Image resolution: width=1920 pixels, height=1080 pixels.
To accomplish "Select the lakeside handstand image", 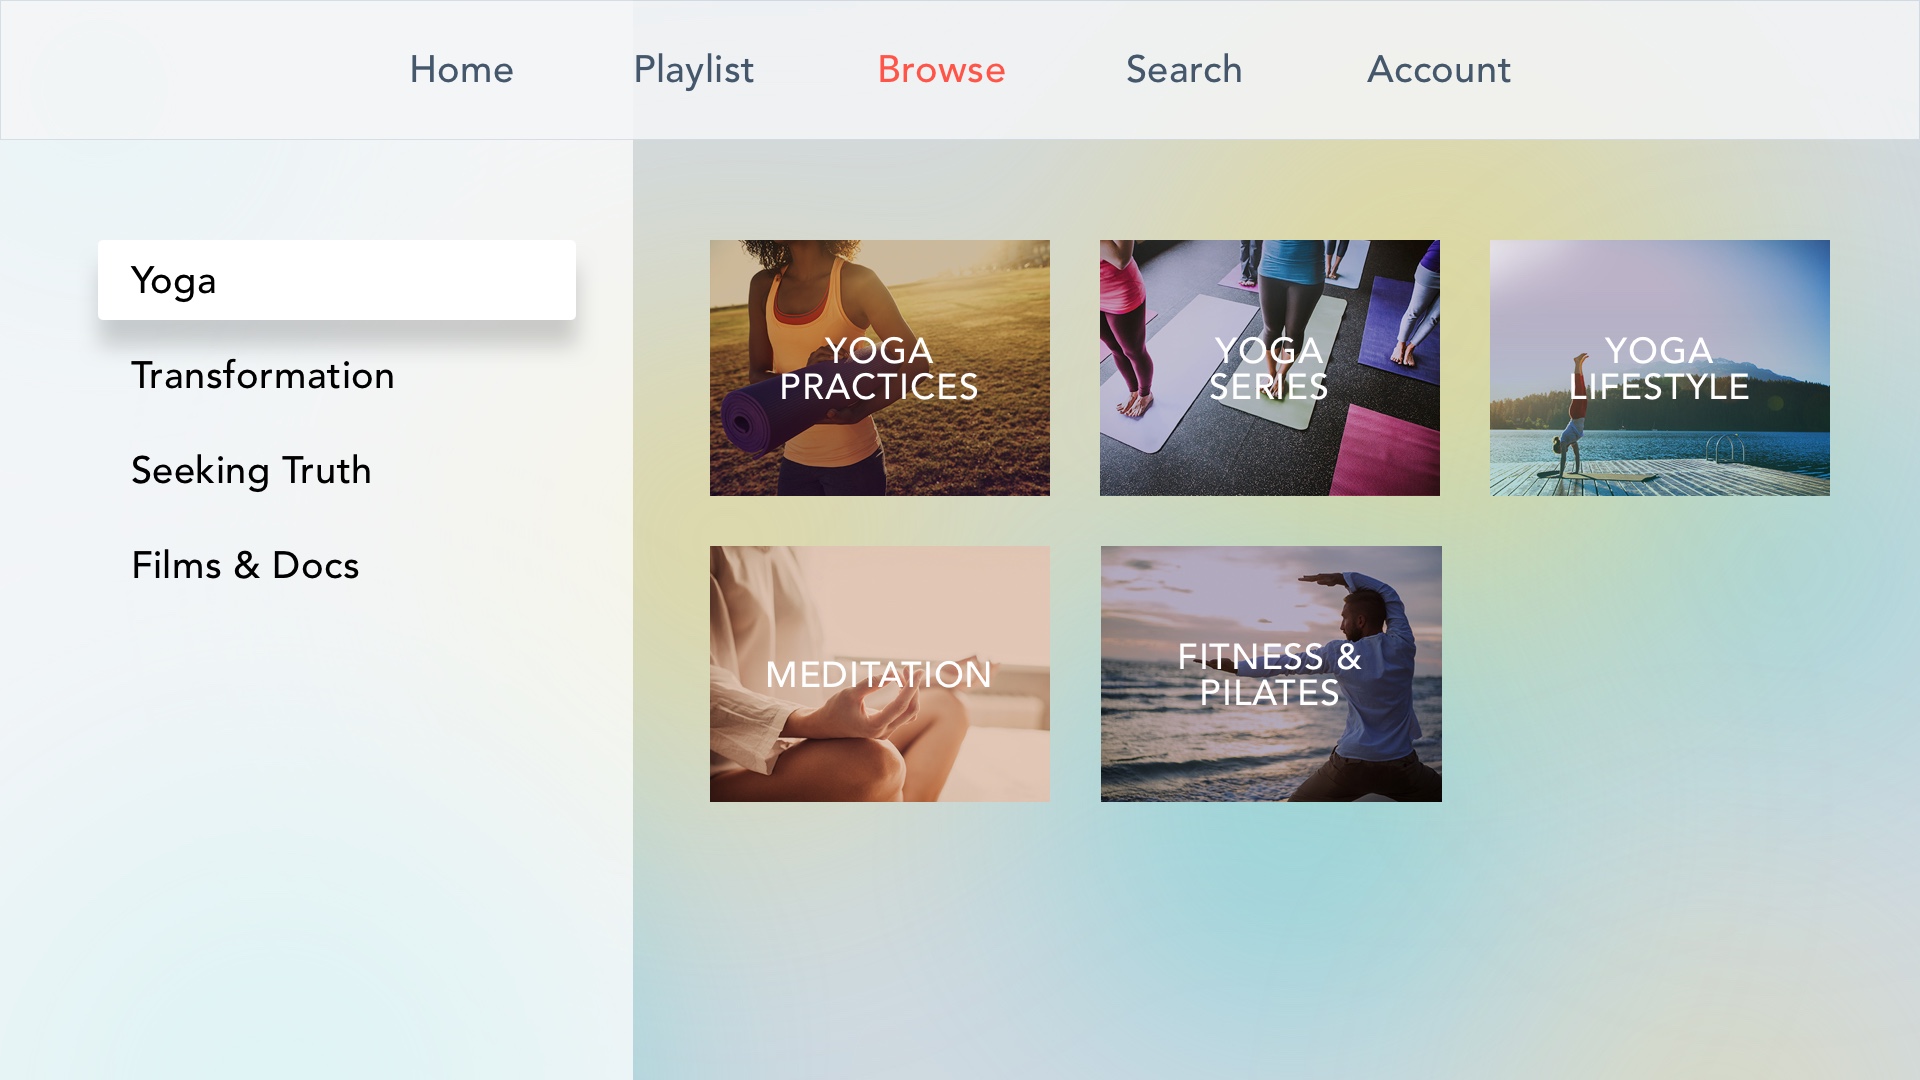I will pos(1660,368).
